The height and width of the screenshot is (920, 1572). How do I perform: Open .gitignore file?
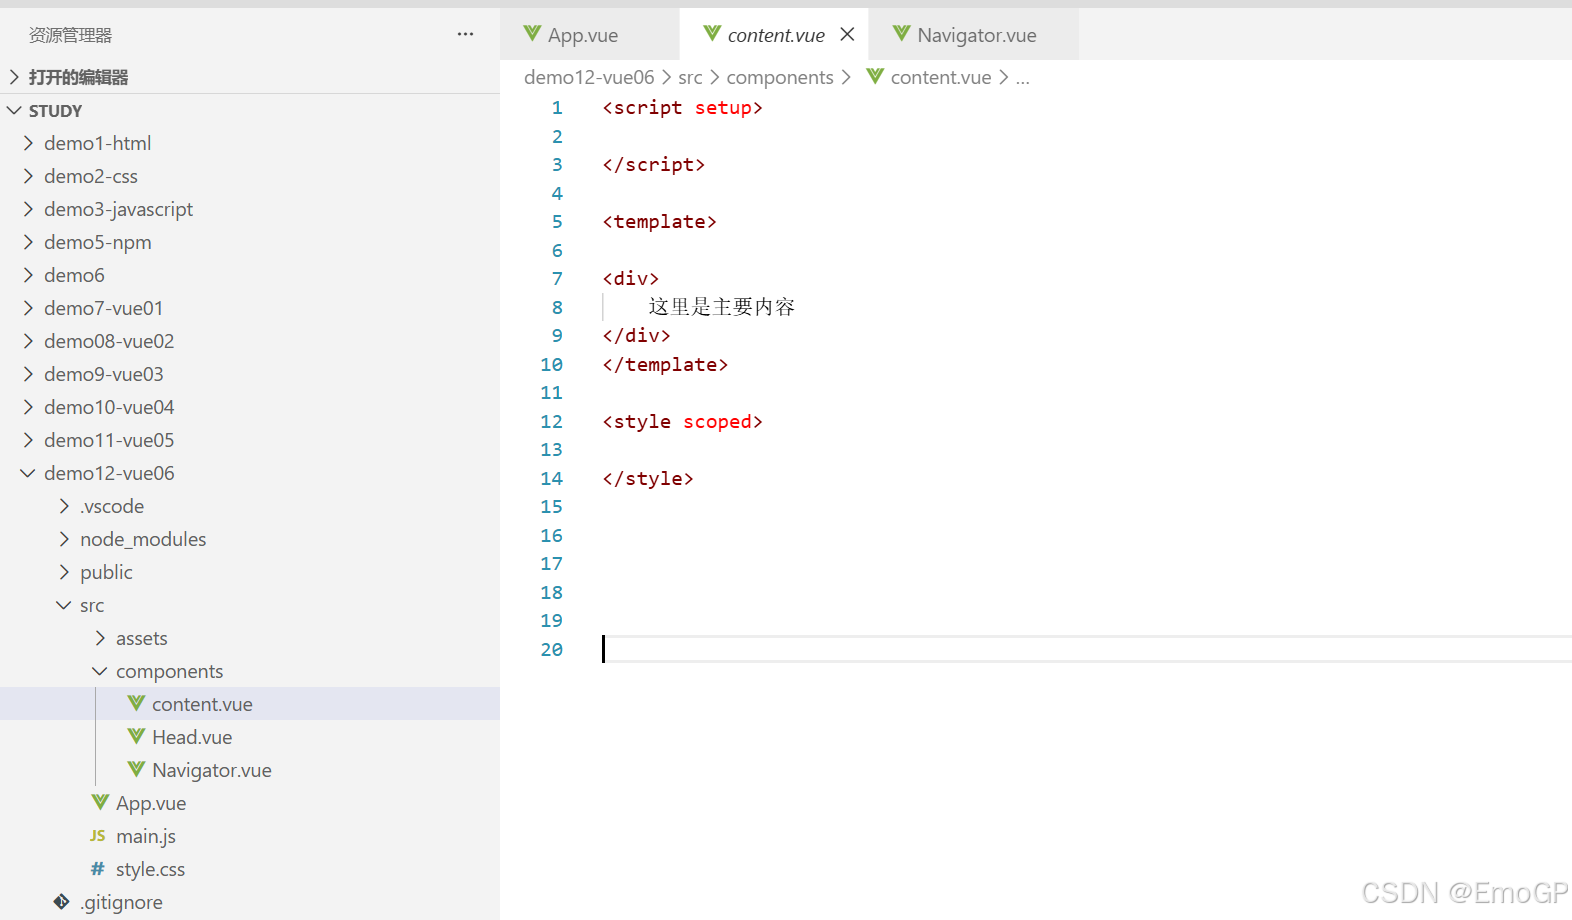[x=250, y=902]
